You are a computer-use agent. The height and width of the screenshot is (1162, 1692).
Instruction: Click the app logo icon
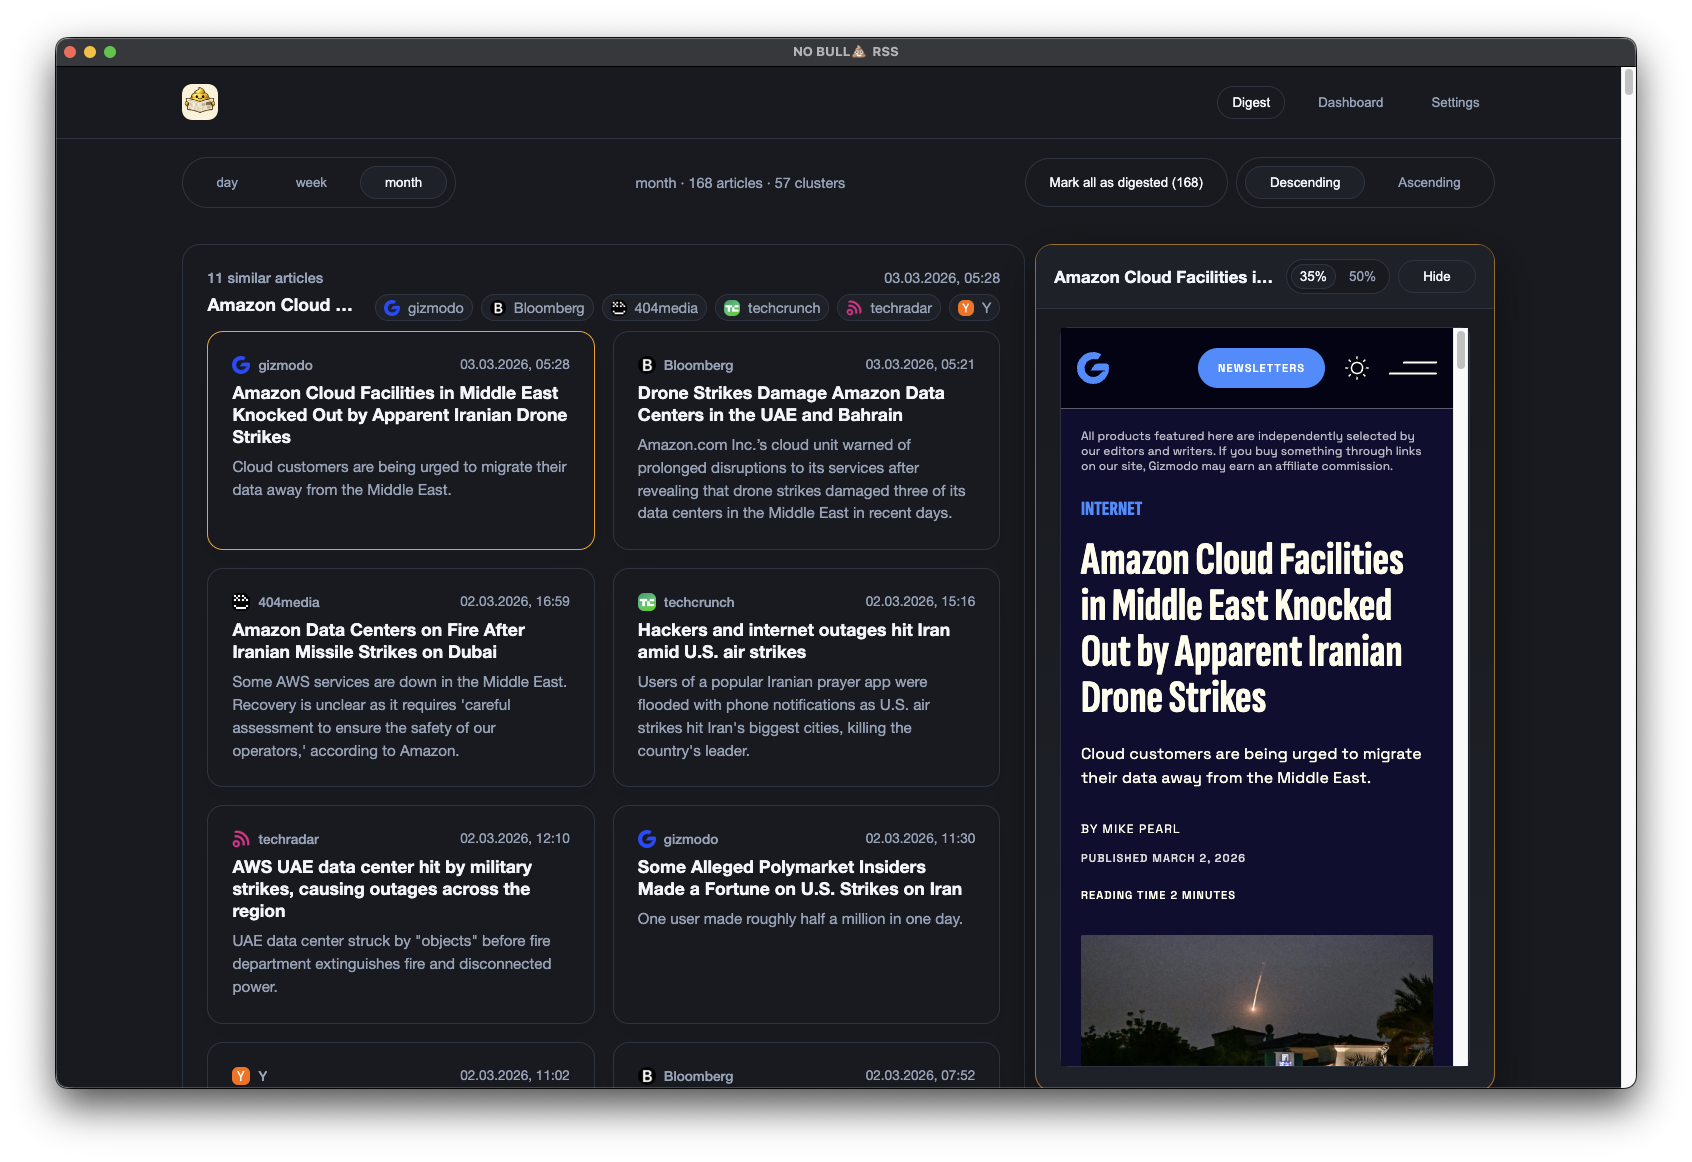200,102
